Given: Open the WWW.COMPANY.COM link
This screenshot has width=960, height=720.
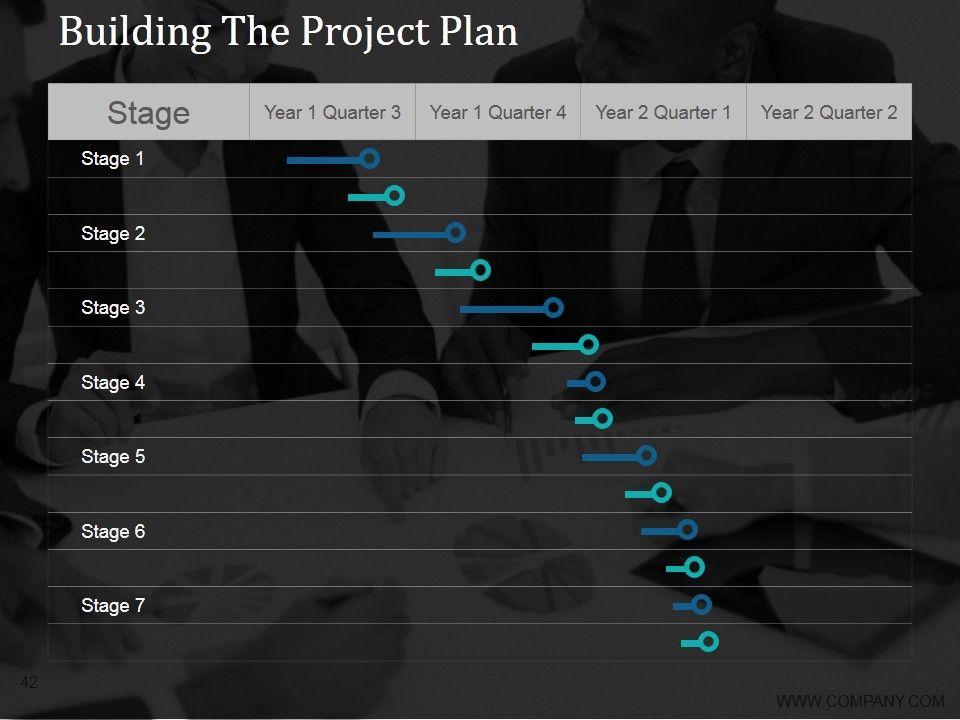Looking at the screenshot, I should coord(860,700).
